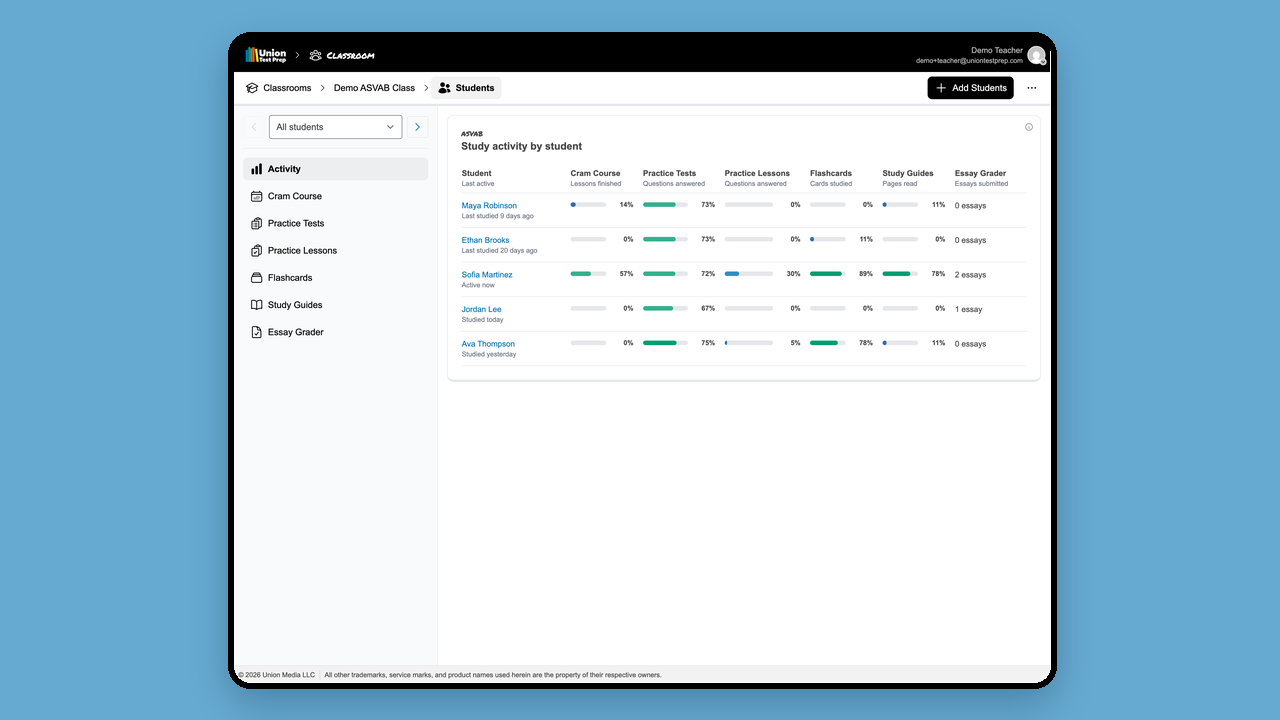The width and height of the screenshot is (1280, 720).
Task: Click the Activity bar chart icon
Action: pyautogui.click(x=257, y=169)
